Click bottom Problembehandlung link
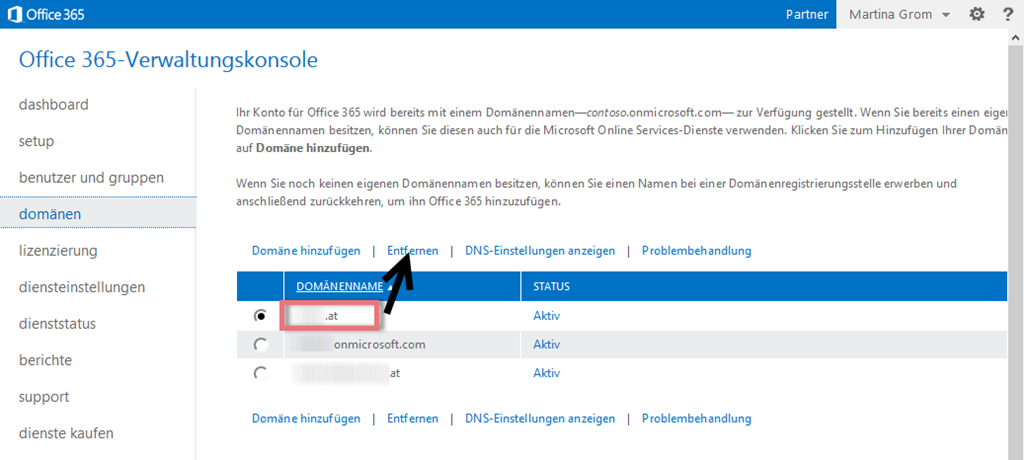The width and height of the screenshot is (1024, 460). 697,418
